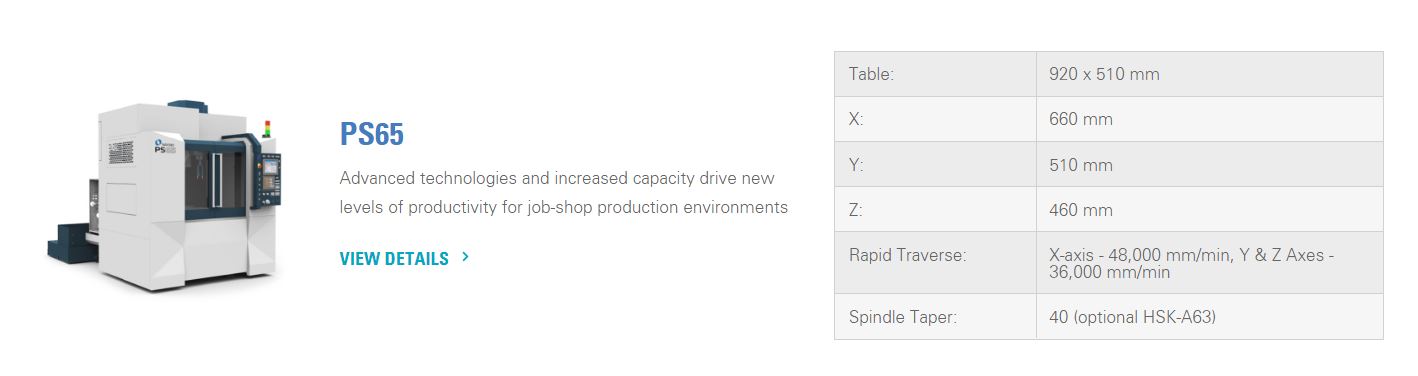Screen dimensions: 1418x376
Task: Select the 510 mm Y travel value
Action: tap(1081, 164)
